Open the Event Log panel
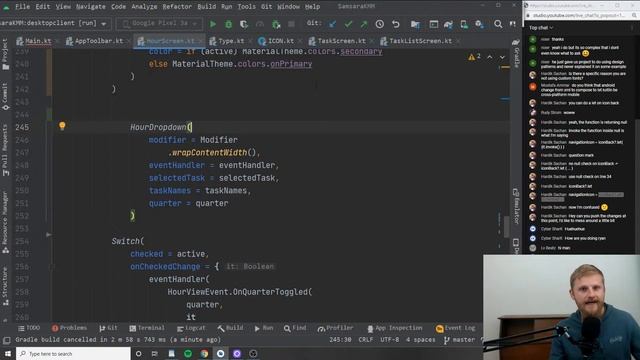This screenshot has height=360, width=640. tap(456, 328)
